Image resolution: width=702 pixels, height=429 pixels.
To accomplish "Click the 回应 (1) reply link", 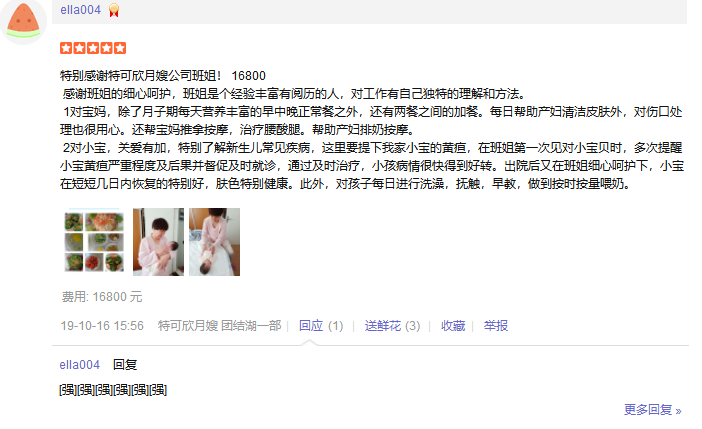I will point(321,326).
